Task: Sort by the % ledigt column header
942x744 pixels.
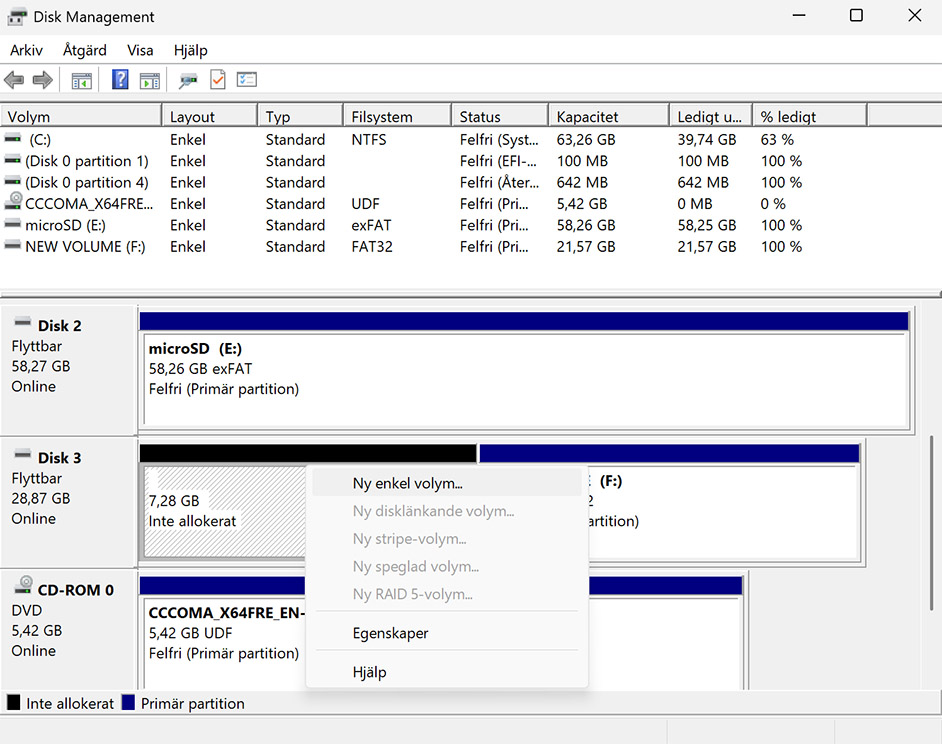Action: pyautogui.click(x=810, y=116)
